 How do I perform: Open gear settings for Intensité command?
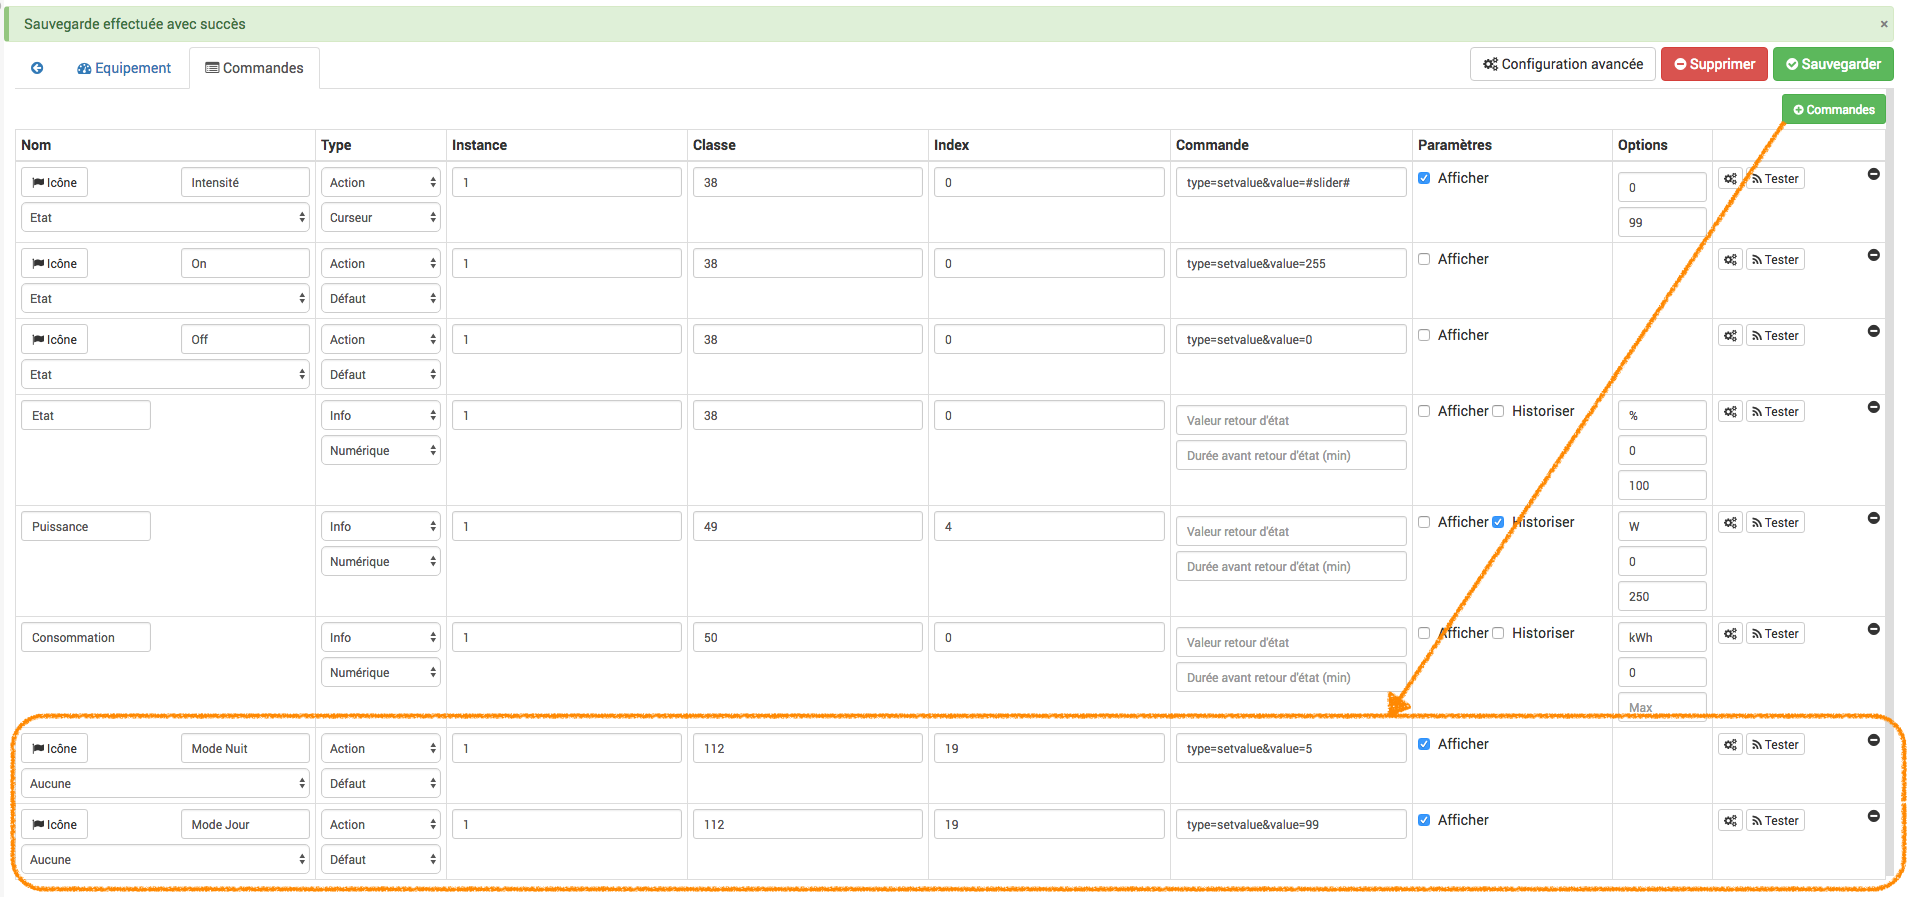[1730, 179]
